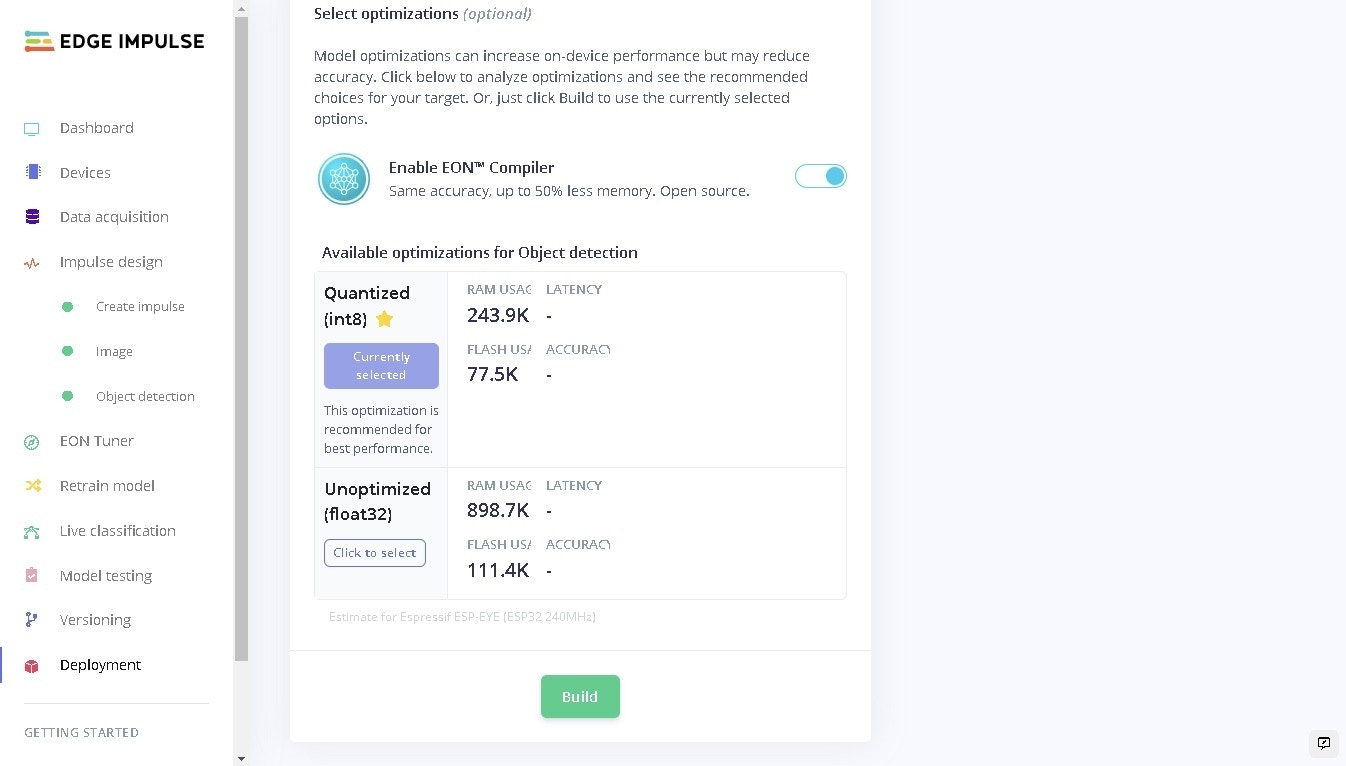Click the Live classification icon
1346x766 pixels.
[x=32, y=531]
